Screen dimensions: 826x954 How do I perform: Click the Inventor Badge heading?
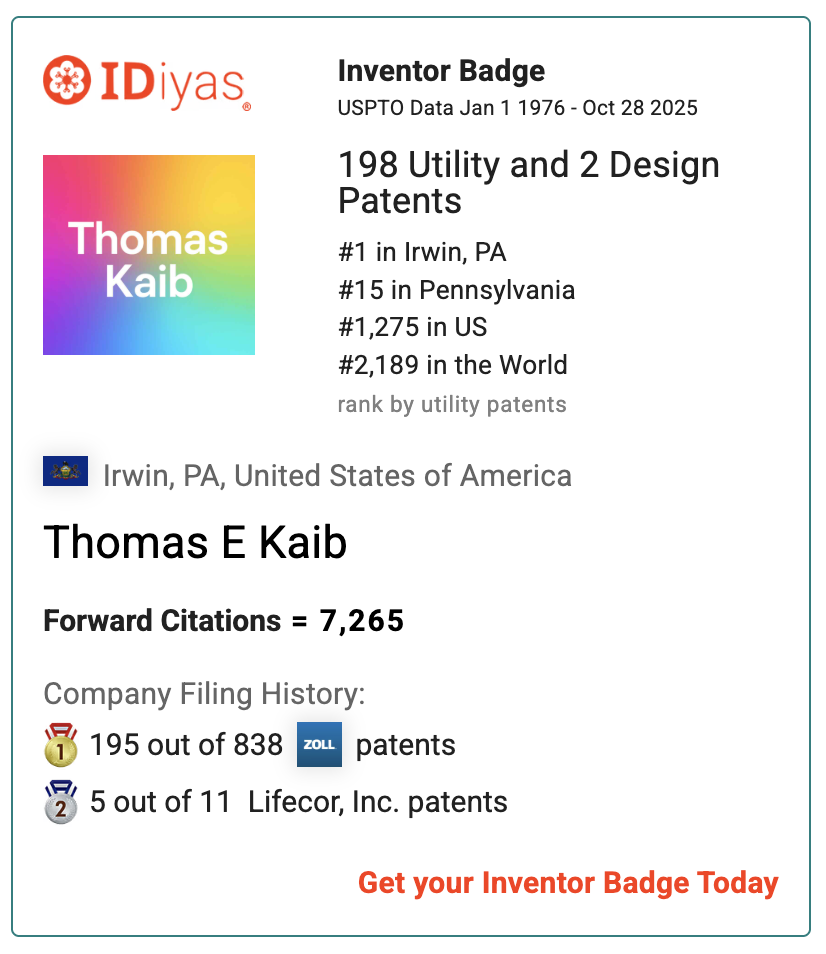tap(441, 72)
